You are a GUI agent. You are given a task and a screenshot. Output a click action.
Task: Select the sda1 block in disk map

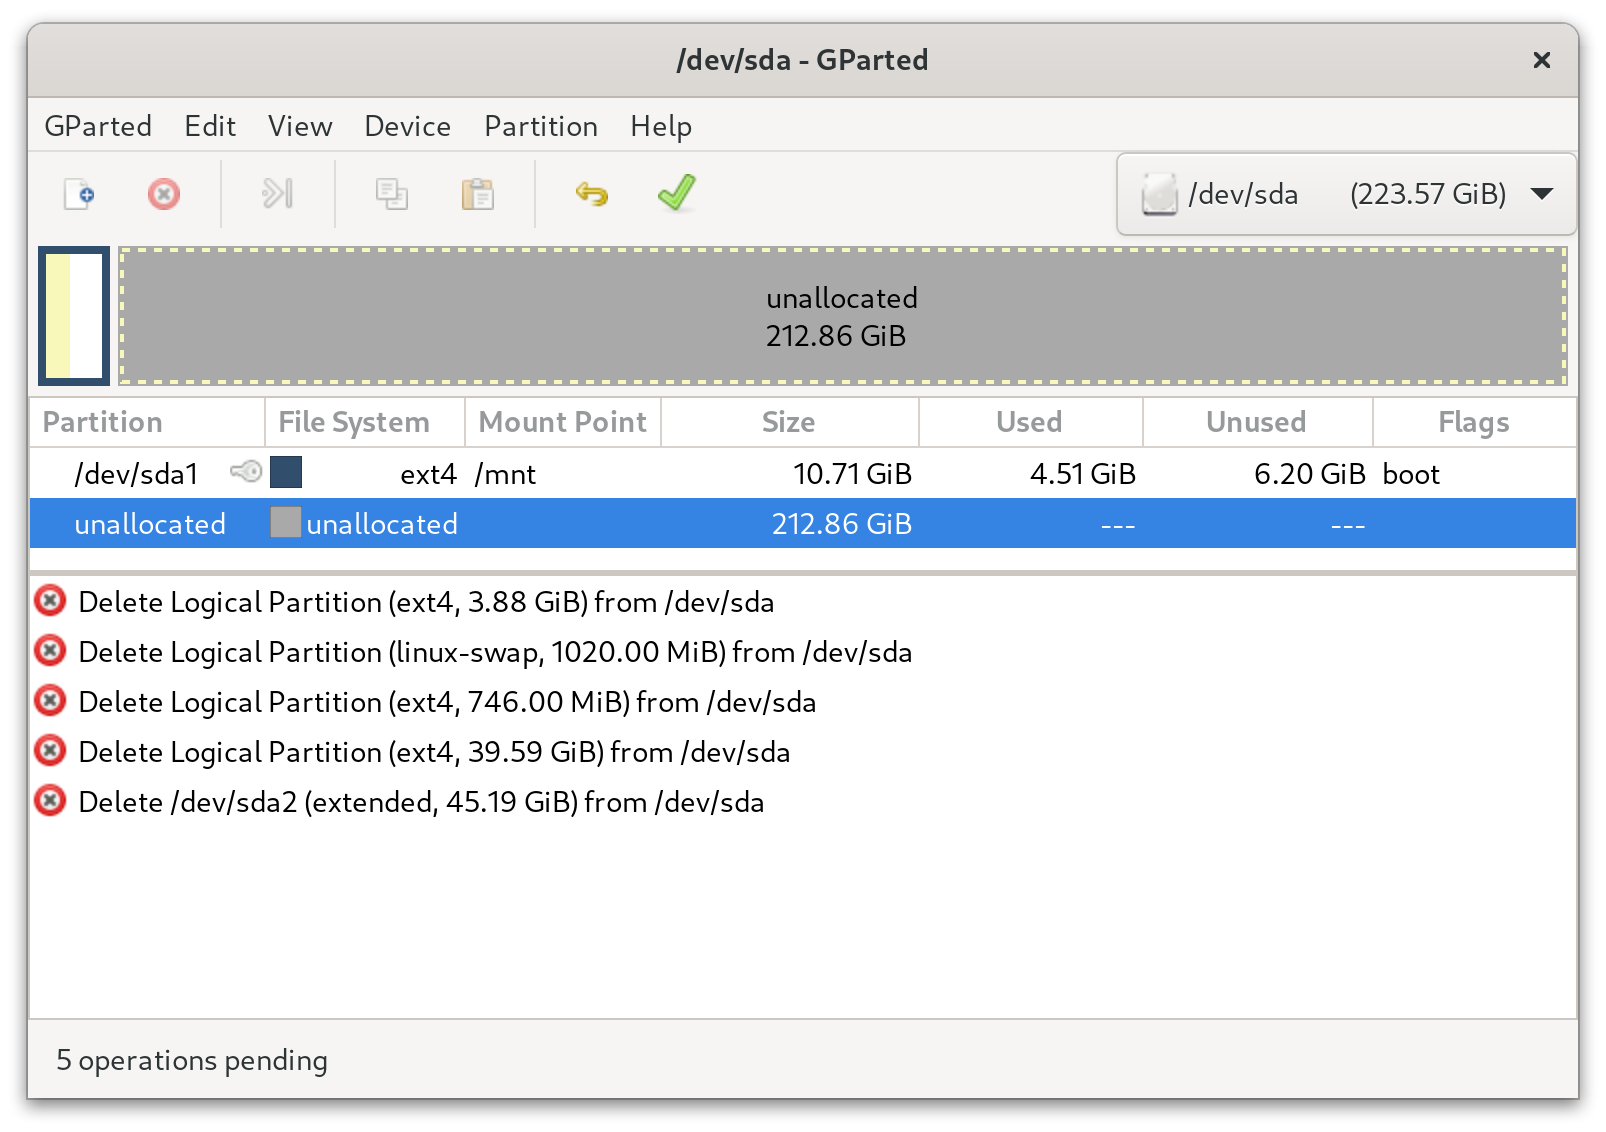click(x=74, y=316)
